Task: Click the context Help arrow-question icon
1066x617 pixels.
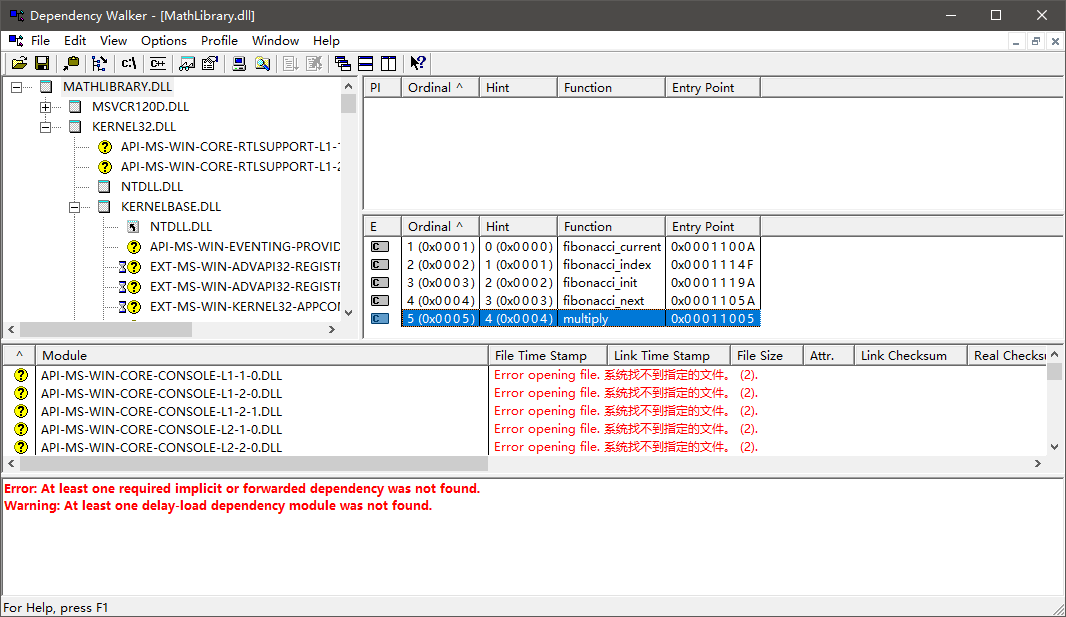Action: coord(418,64)
